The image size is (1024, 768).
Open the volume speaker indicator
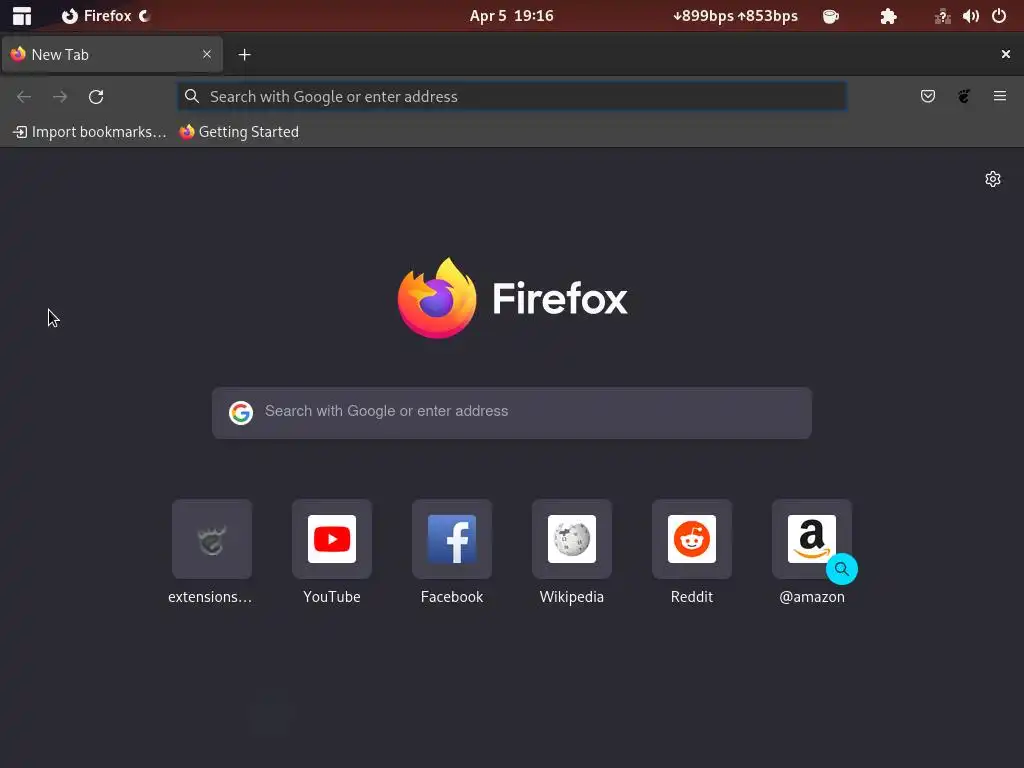970,16
